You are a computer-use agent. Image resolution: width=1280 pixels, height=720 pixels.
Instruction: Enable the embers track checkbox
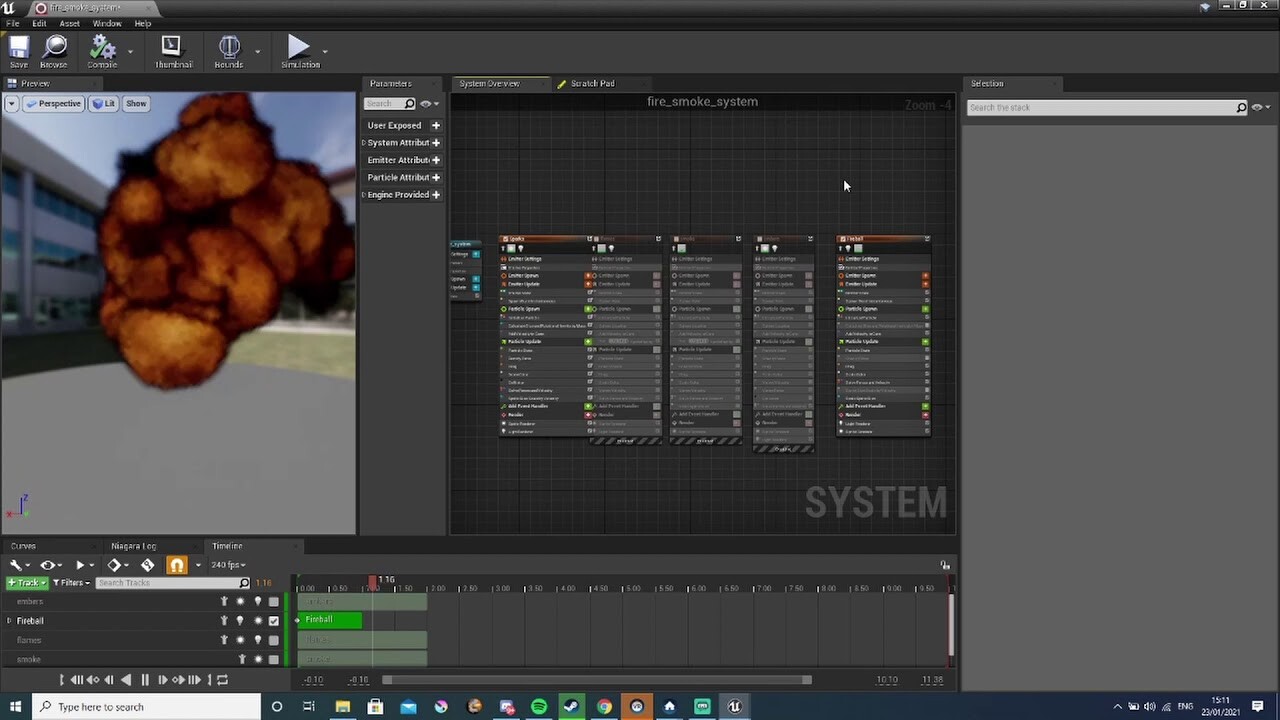coord(274,602)
